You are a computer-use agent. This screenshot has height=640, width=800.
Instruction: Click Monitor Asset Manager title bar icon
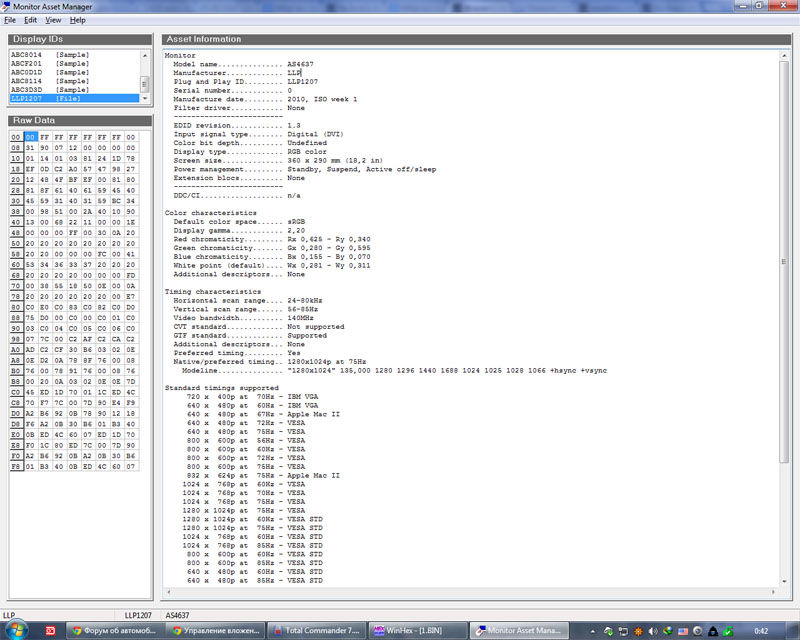coord(7,6)
